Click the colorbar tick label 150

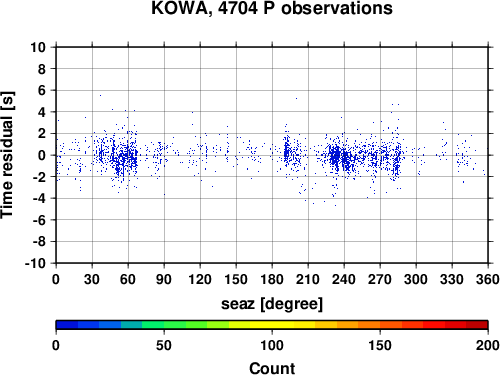(380, 345)
